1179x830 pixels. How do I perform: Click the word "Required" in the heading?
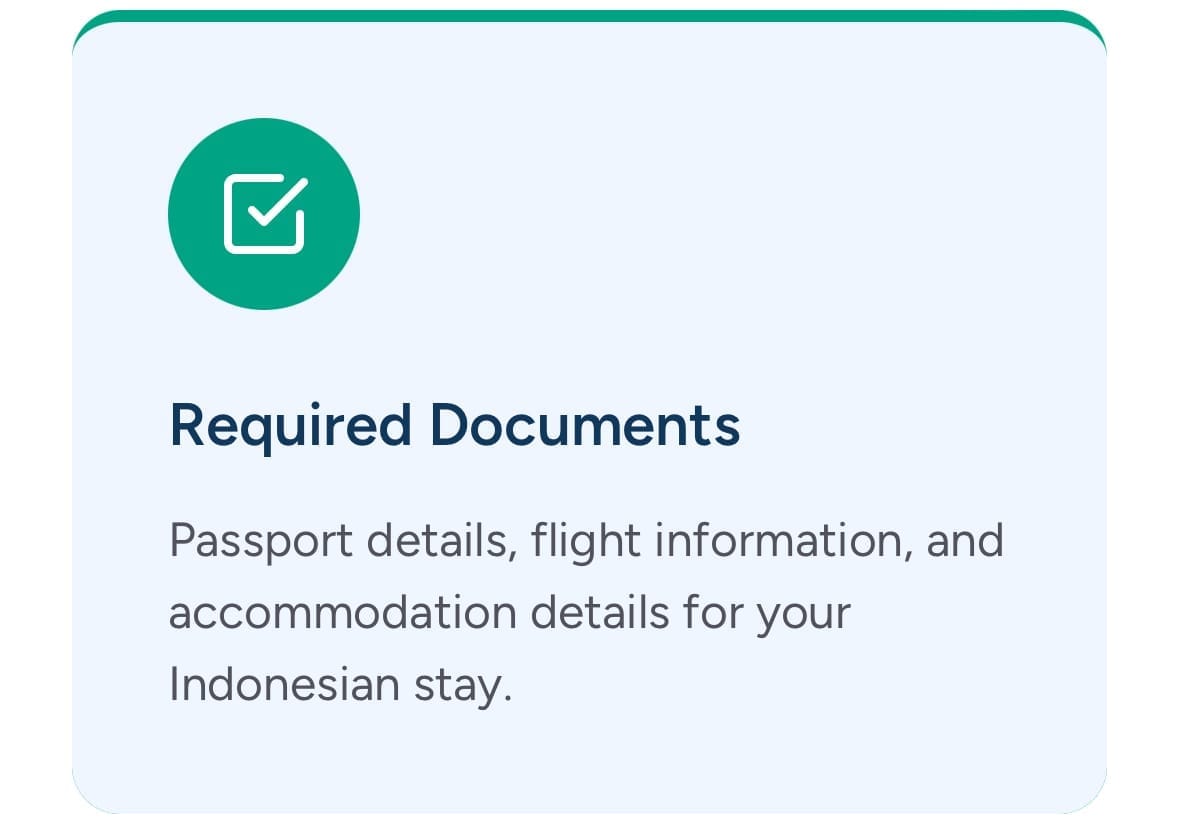290,424
